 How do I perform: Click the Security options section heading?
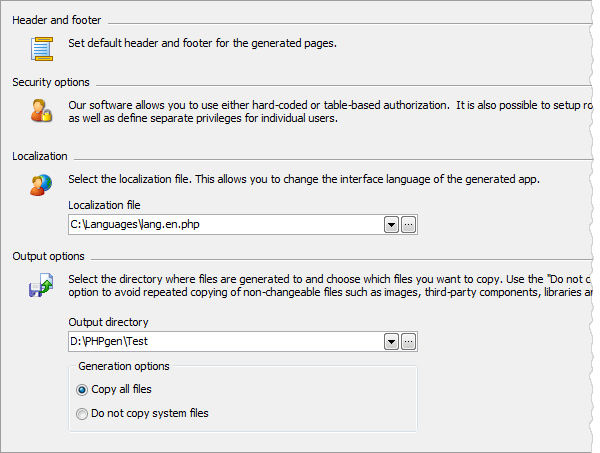(51, 82)
